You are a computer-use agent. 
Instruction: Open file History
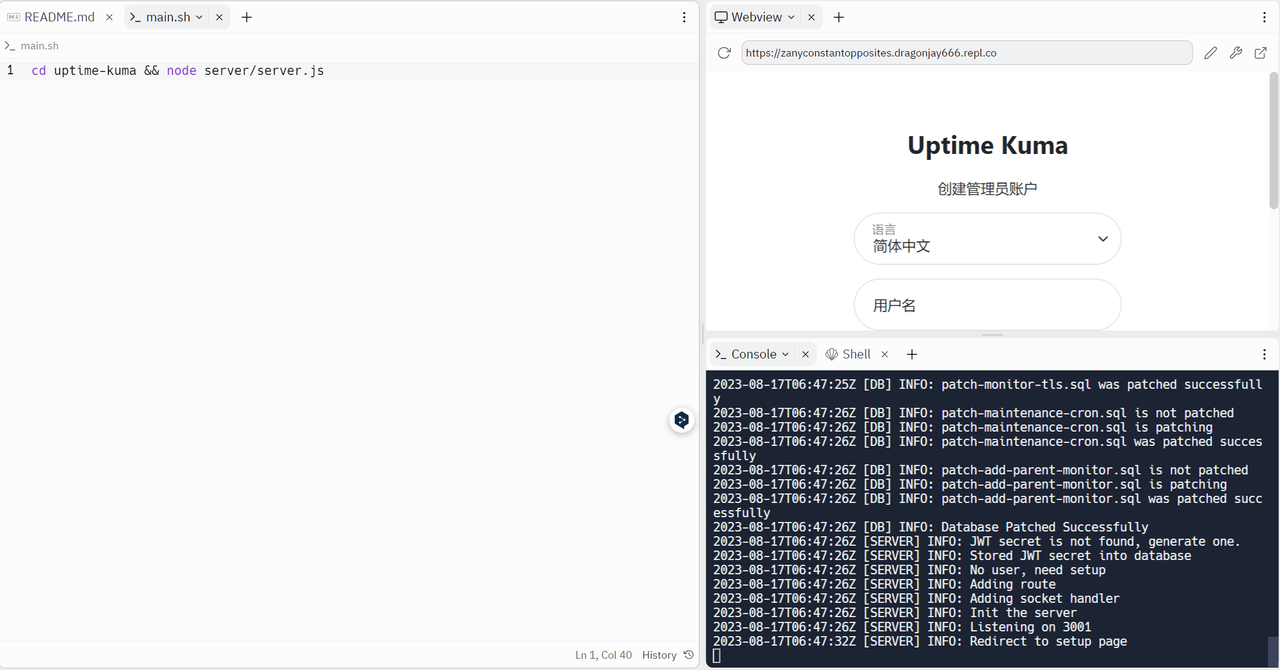[667, 655]
